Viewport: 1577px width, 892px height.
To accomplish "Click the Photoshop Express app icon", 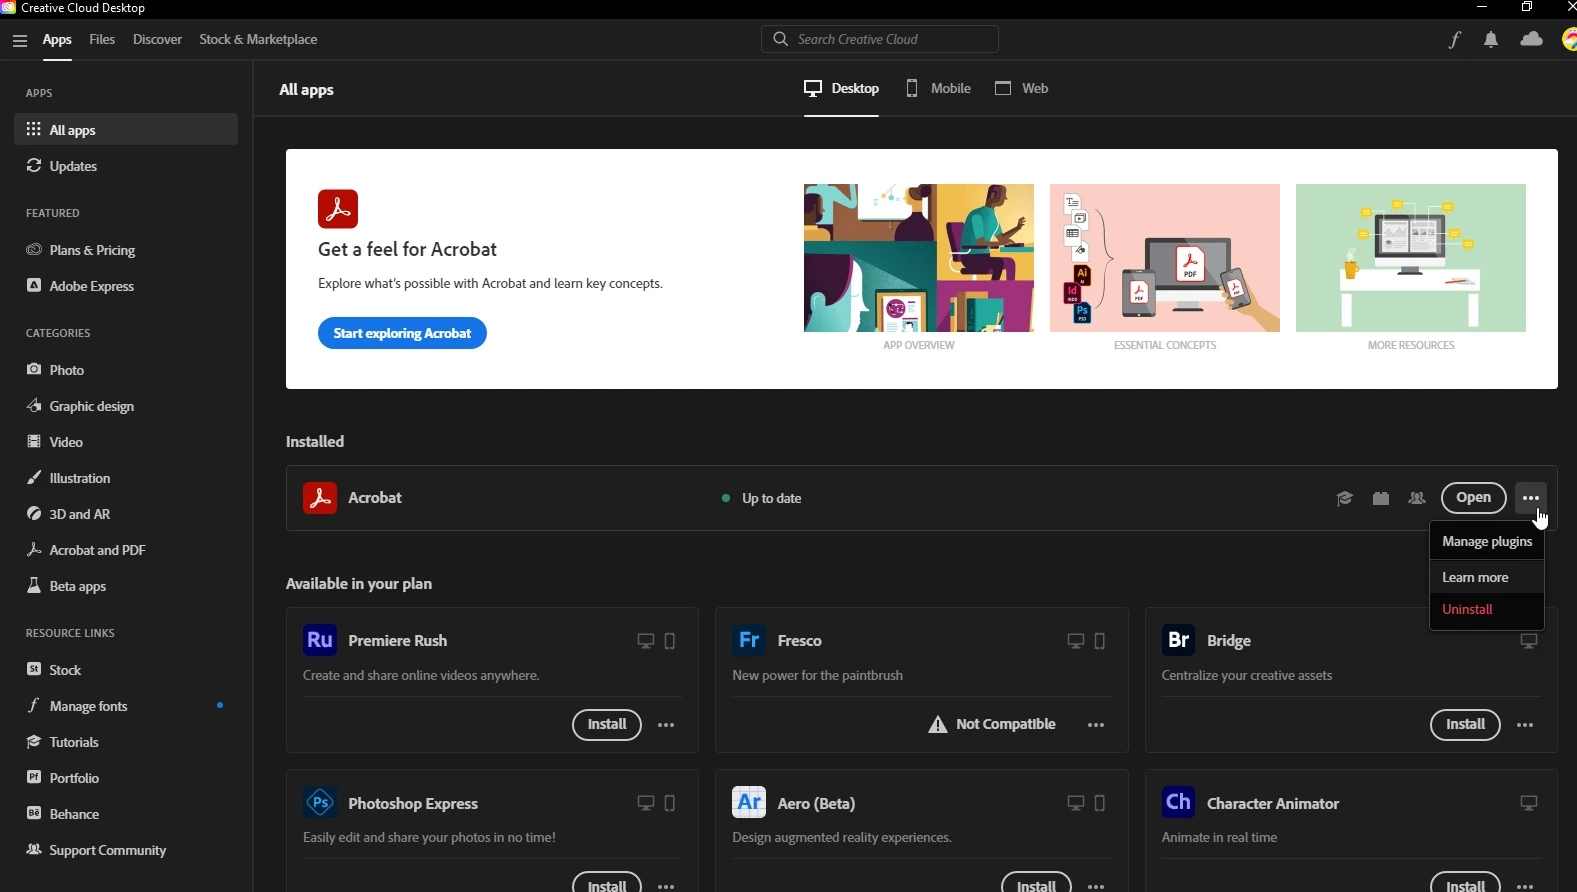I will (320, 803).
